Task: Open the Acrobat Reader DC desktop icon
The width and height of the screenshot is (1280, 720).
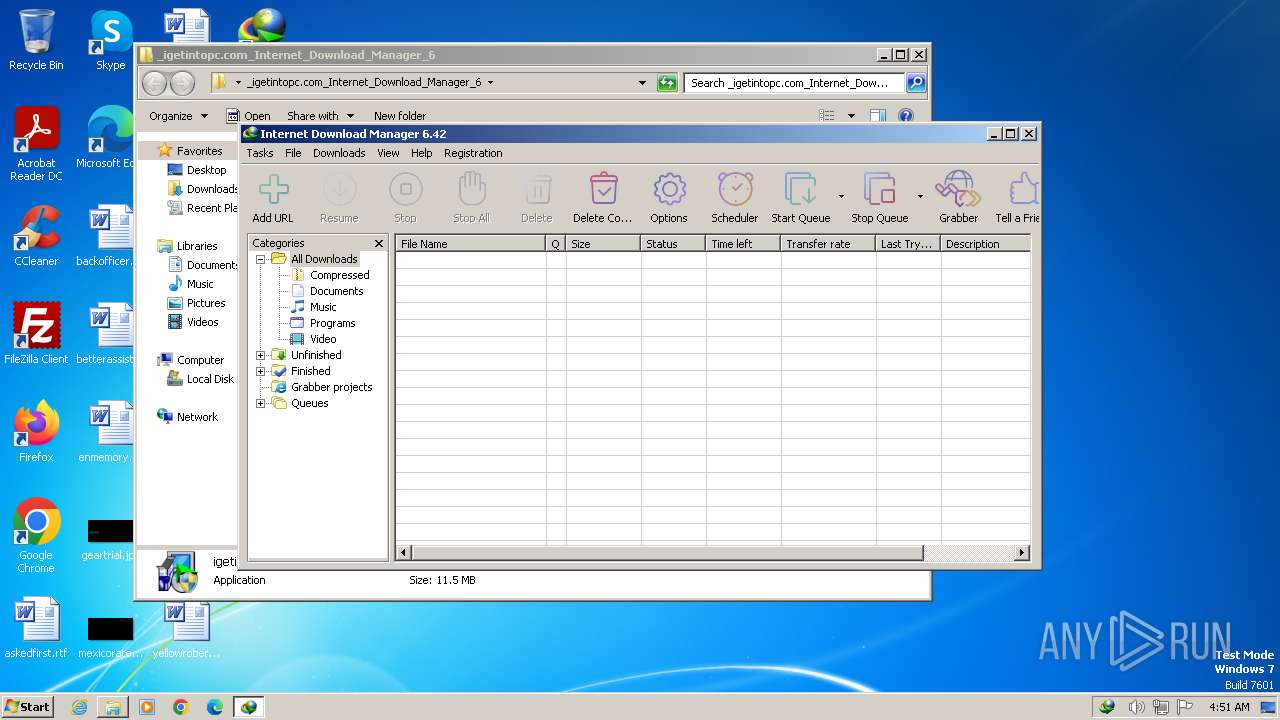Action: tap(36, 144)
